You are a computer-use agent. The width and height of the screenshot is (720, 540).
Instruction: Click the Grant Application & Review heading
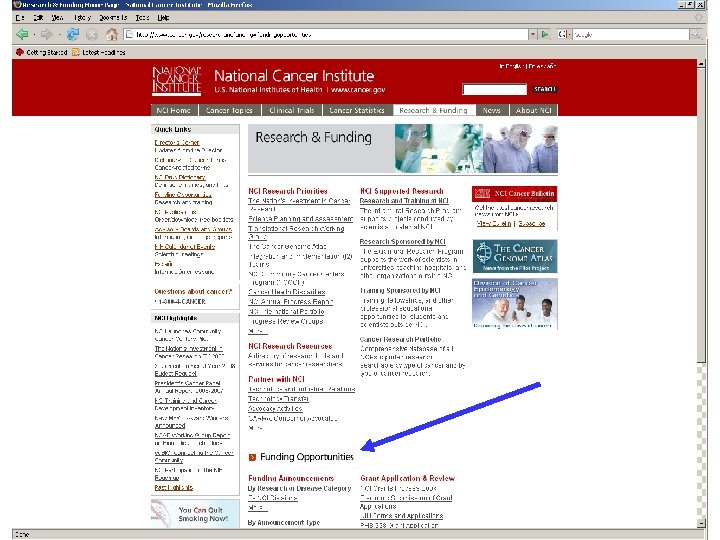[407, 478]
